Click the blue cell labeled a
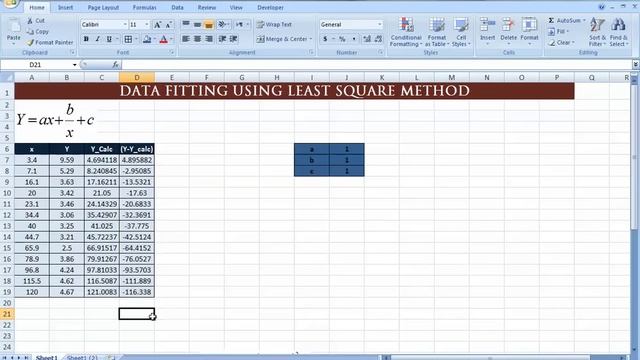 [311, 149]
